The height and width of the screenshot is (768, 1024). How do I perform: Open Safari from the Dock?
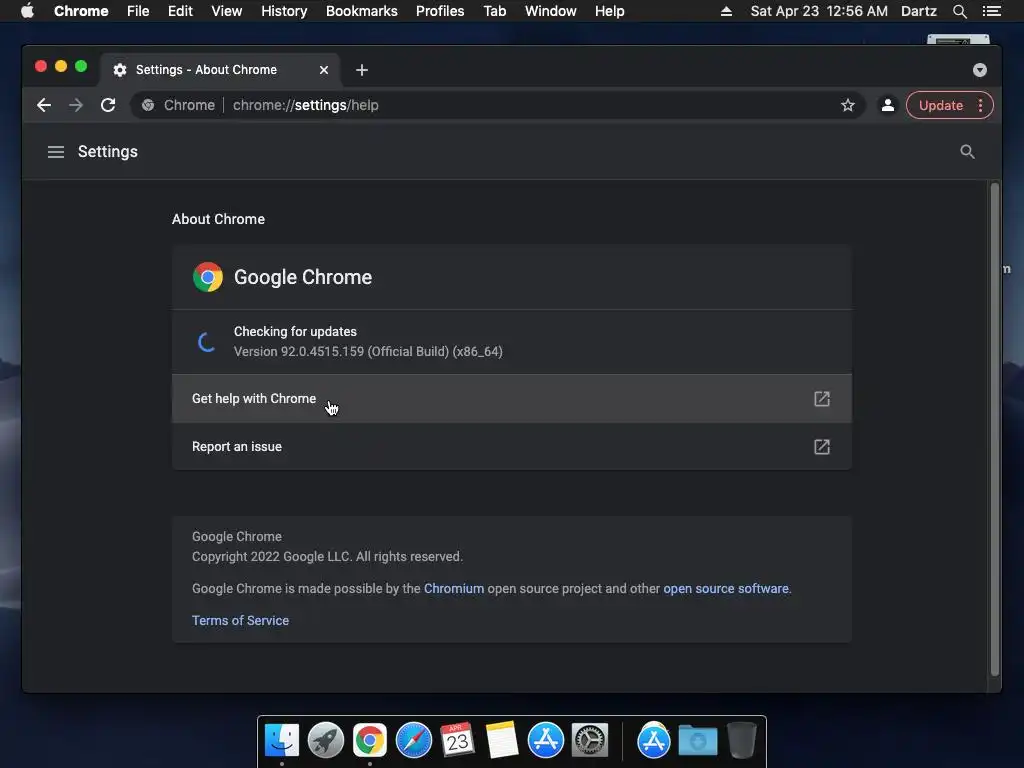(x=413, y=741)
